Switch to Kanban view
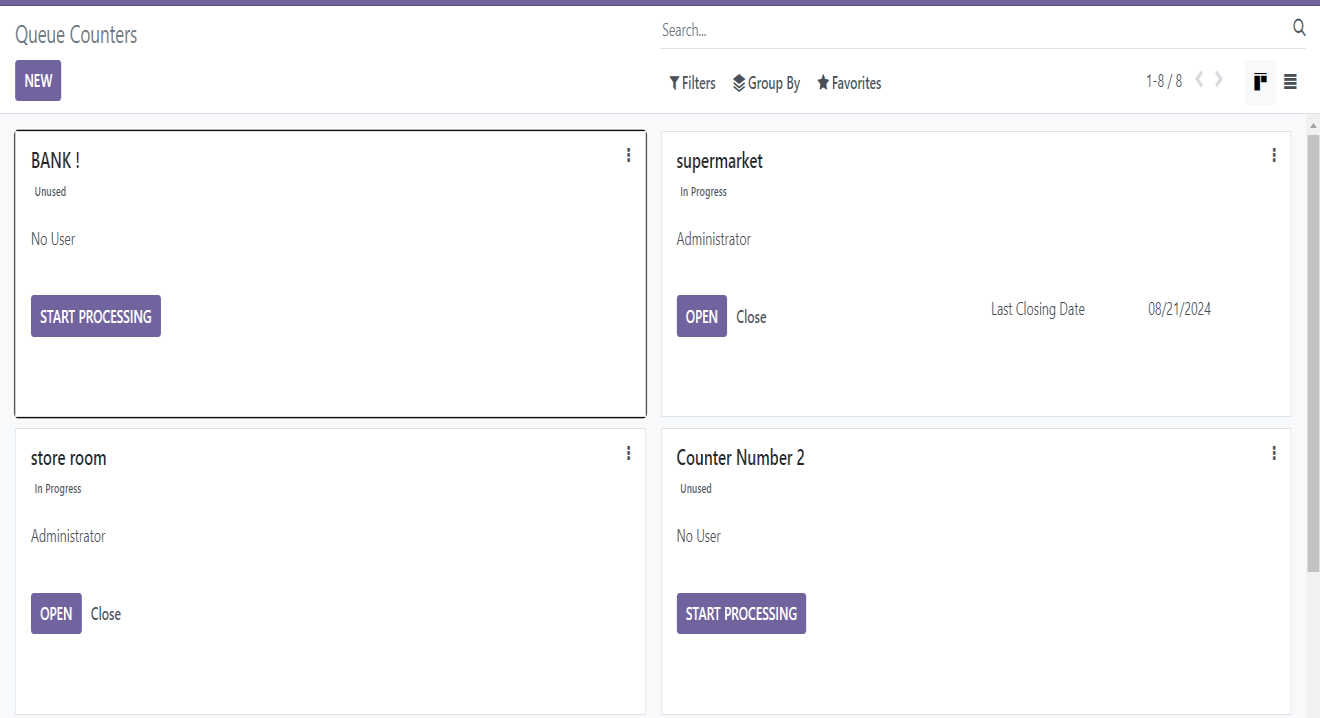Viewport: 1320px width, 718px height. (1260, 82)
